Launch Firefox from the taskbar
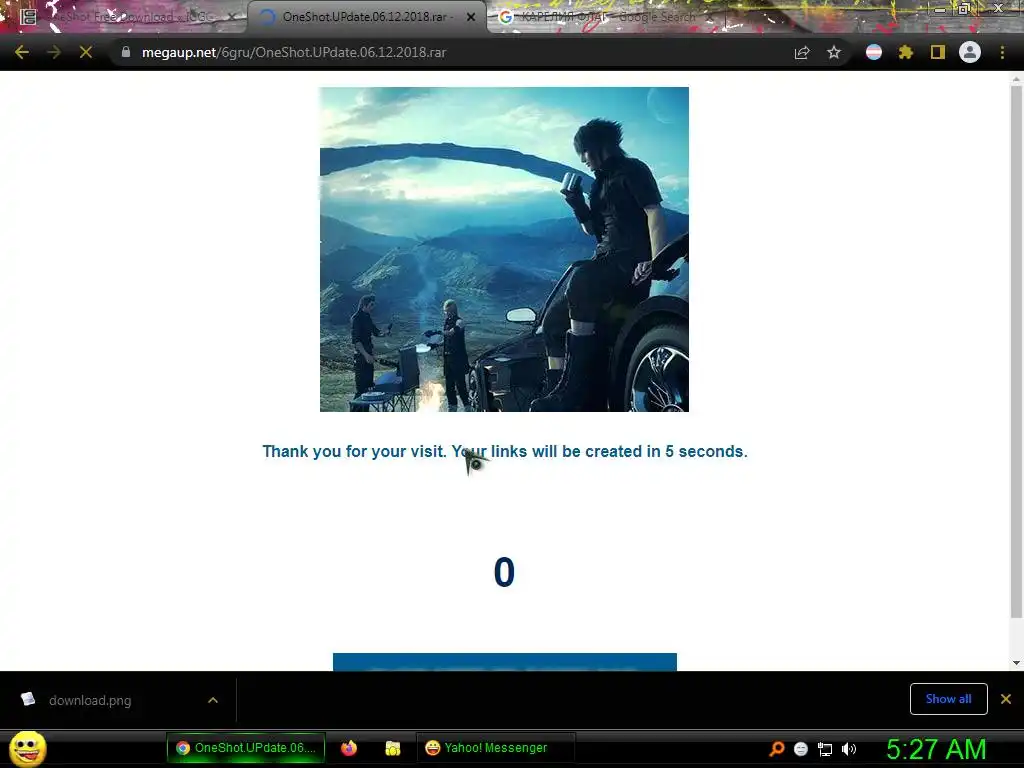Image resolution: width=1024 pixels, height=768 pixels. coord(349,748)
